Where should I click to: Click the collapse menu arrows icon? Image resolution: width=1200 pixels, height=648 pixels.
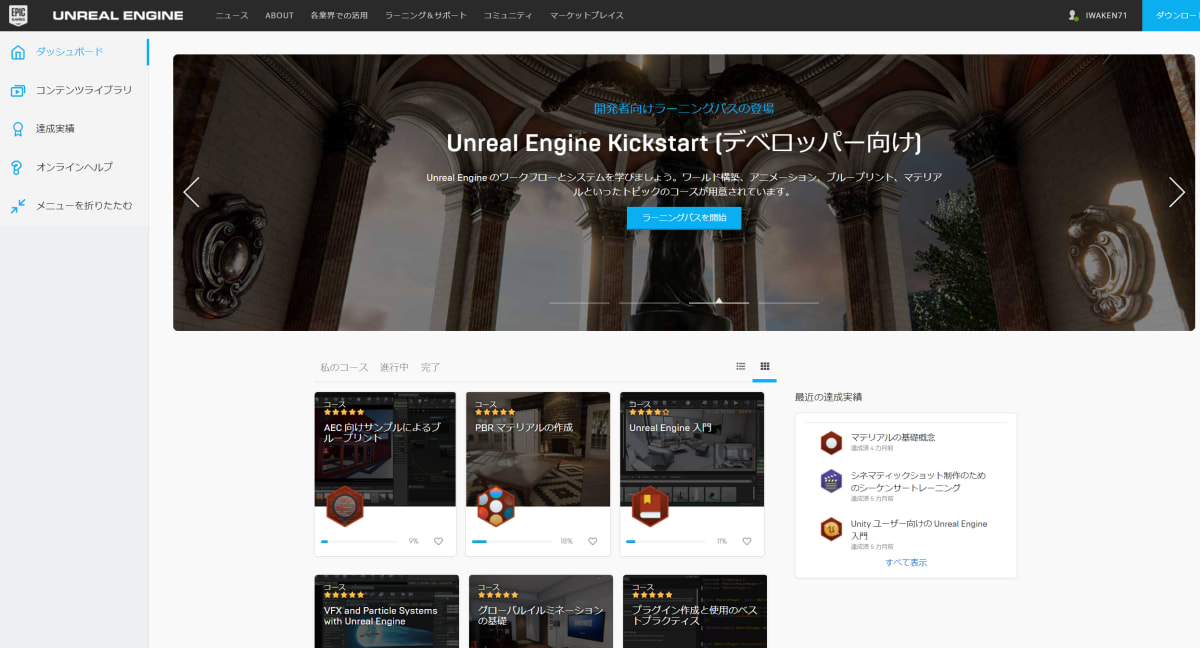18,206
